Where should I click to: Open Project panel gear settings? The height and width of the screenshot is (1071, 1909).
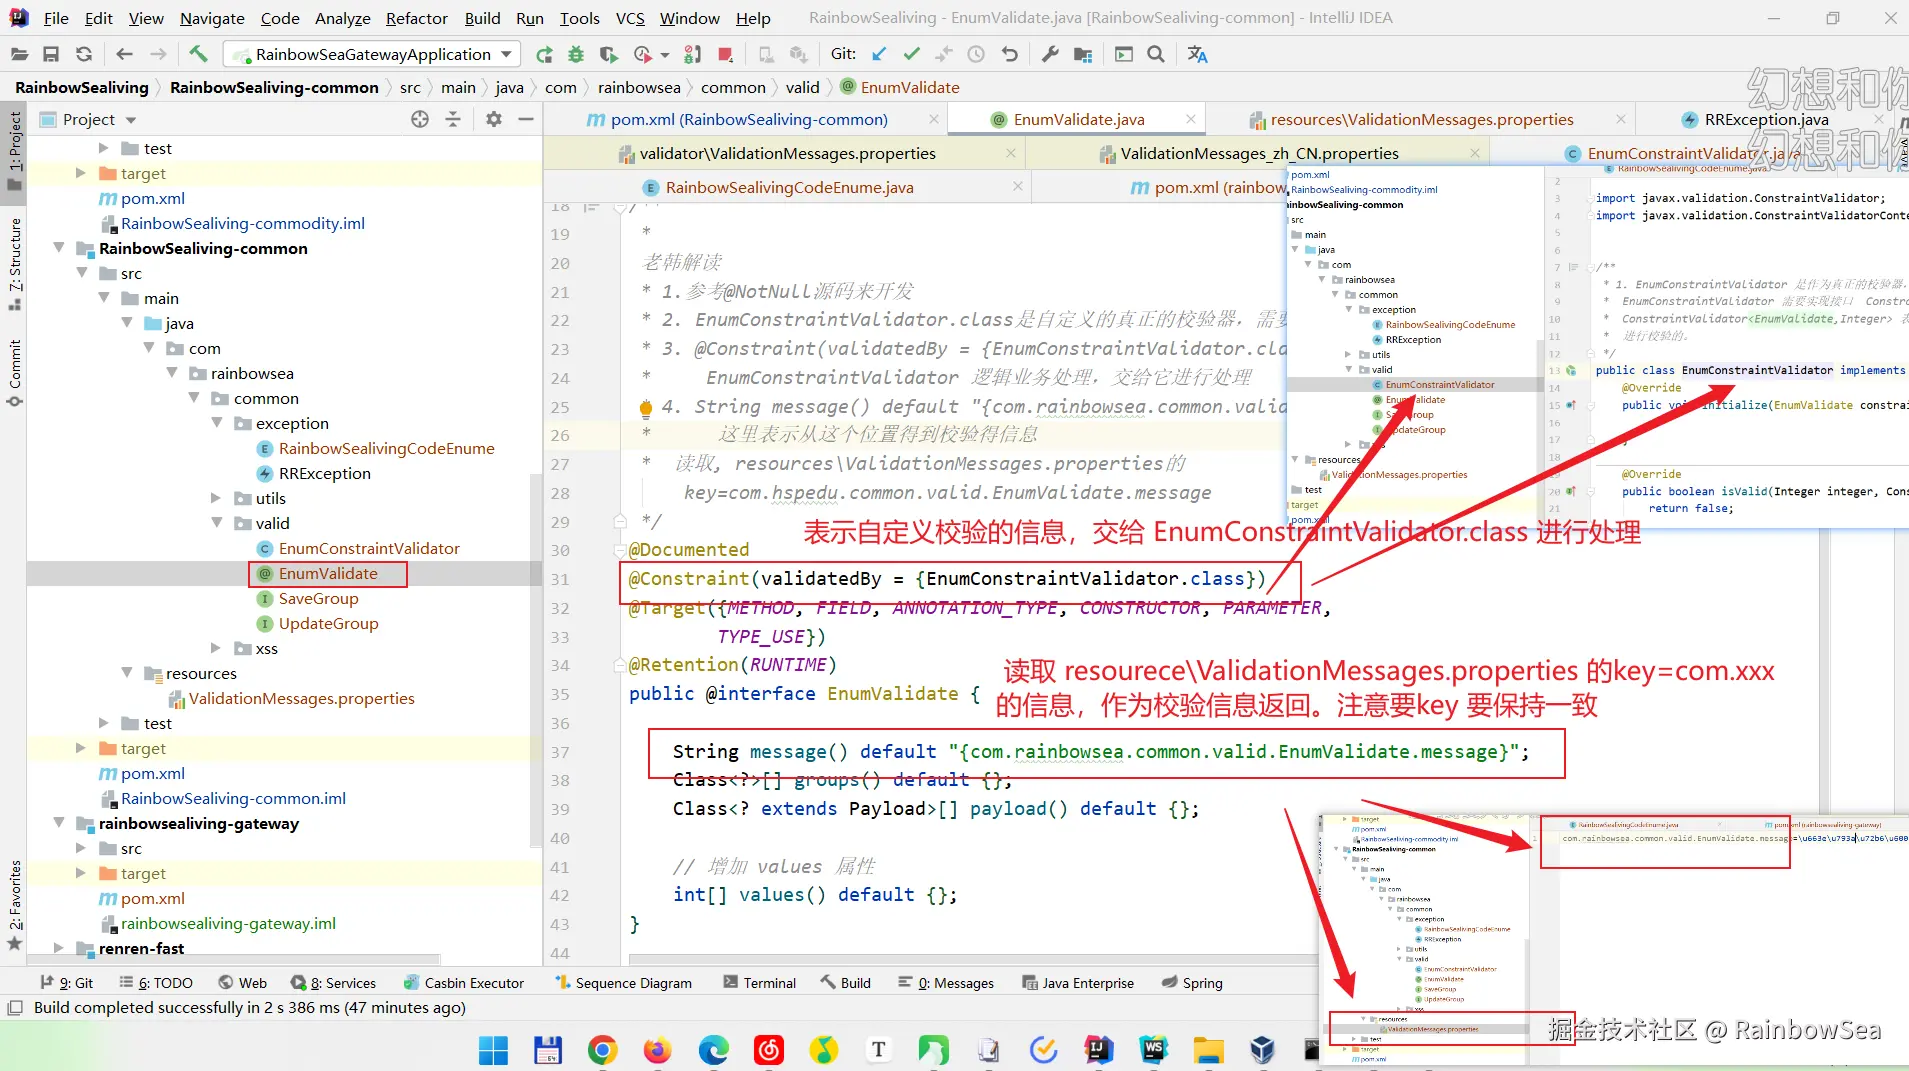[493, 119]
